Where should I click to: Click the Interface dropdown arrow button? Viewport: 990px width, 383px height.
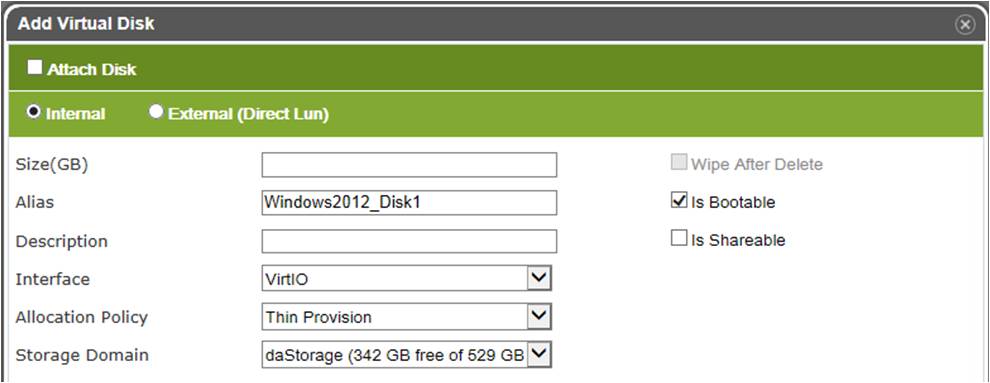tap(539, 278)
